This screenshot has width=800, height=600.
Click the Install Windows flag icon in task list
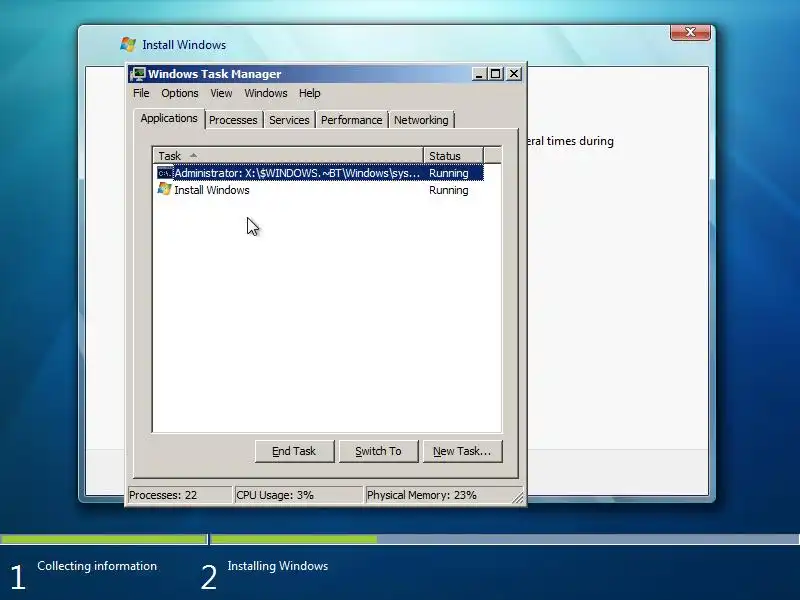[x=164, y=189]
